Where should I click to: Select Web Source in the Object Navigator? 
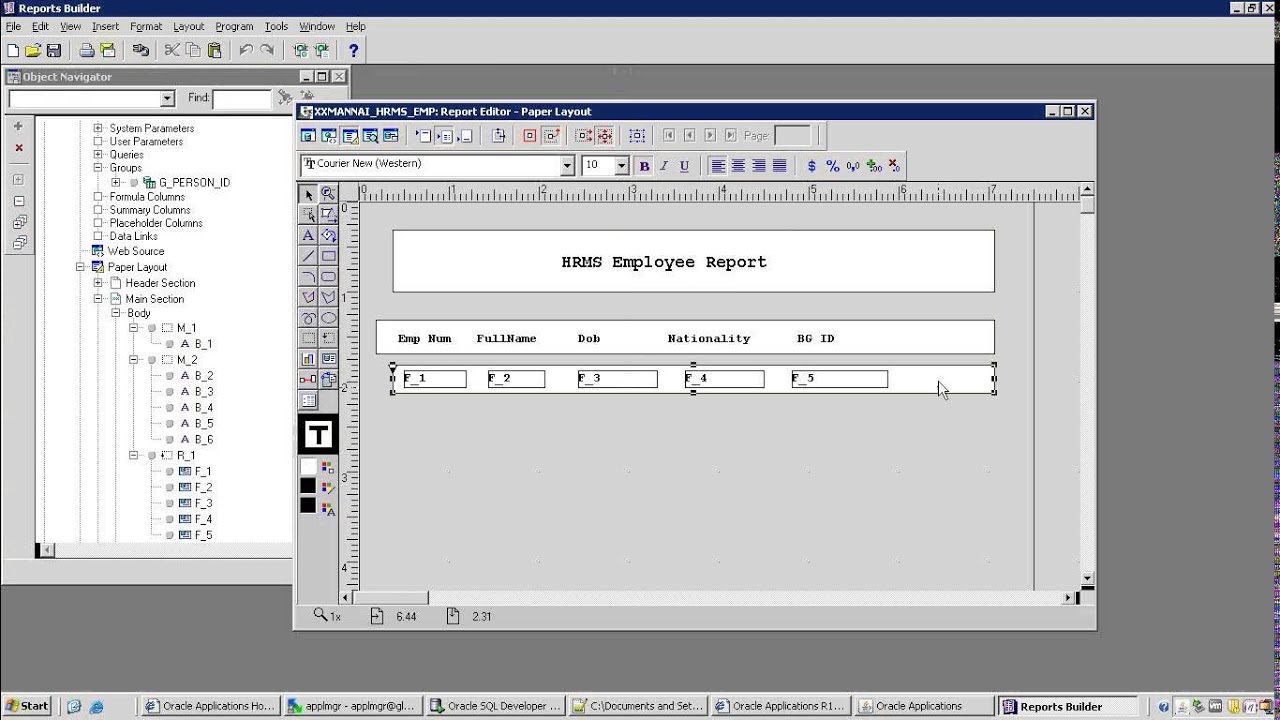(136, 251)
